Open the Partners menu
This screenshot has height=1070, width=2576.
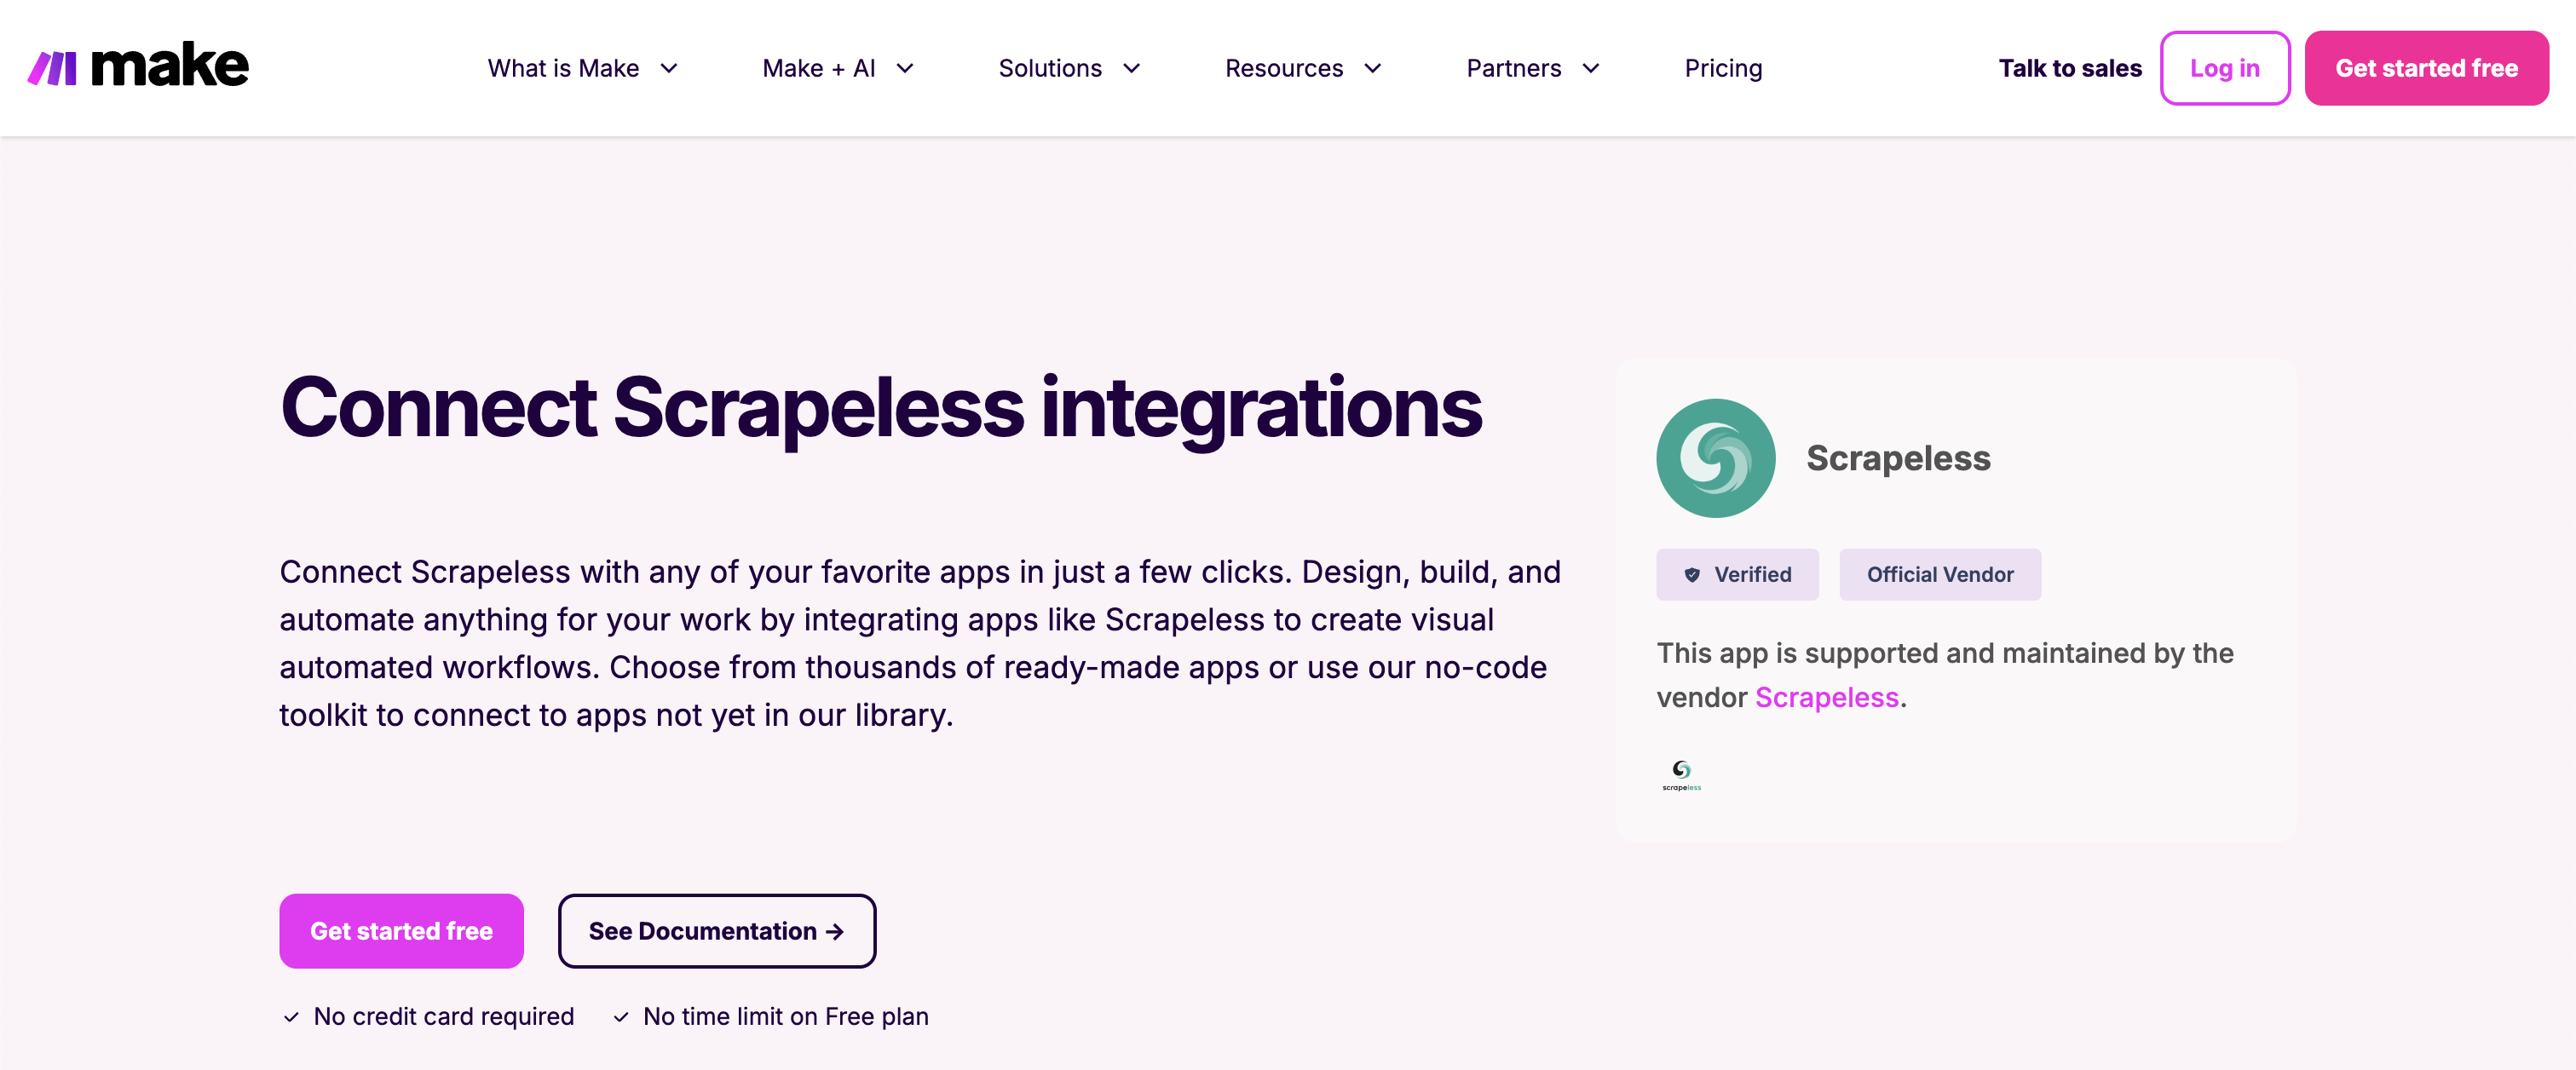(x=1534, y=68)
